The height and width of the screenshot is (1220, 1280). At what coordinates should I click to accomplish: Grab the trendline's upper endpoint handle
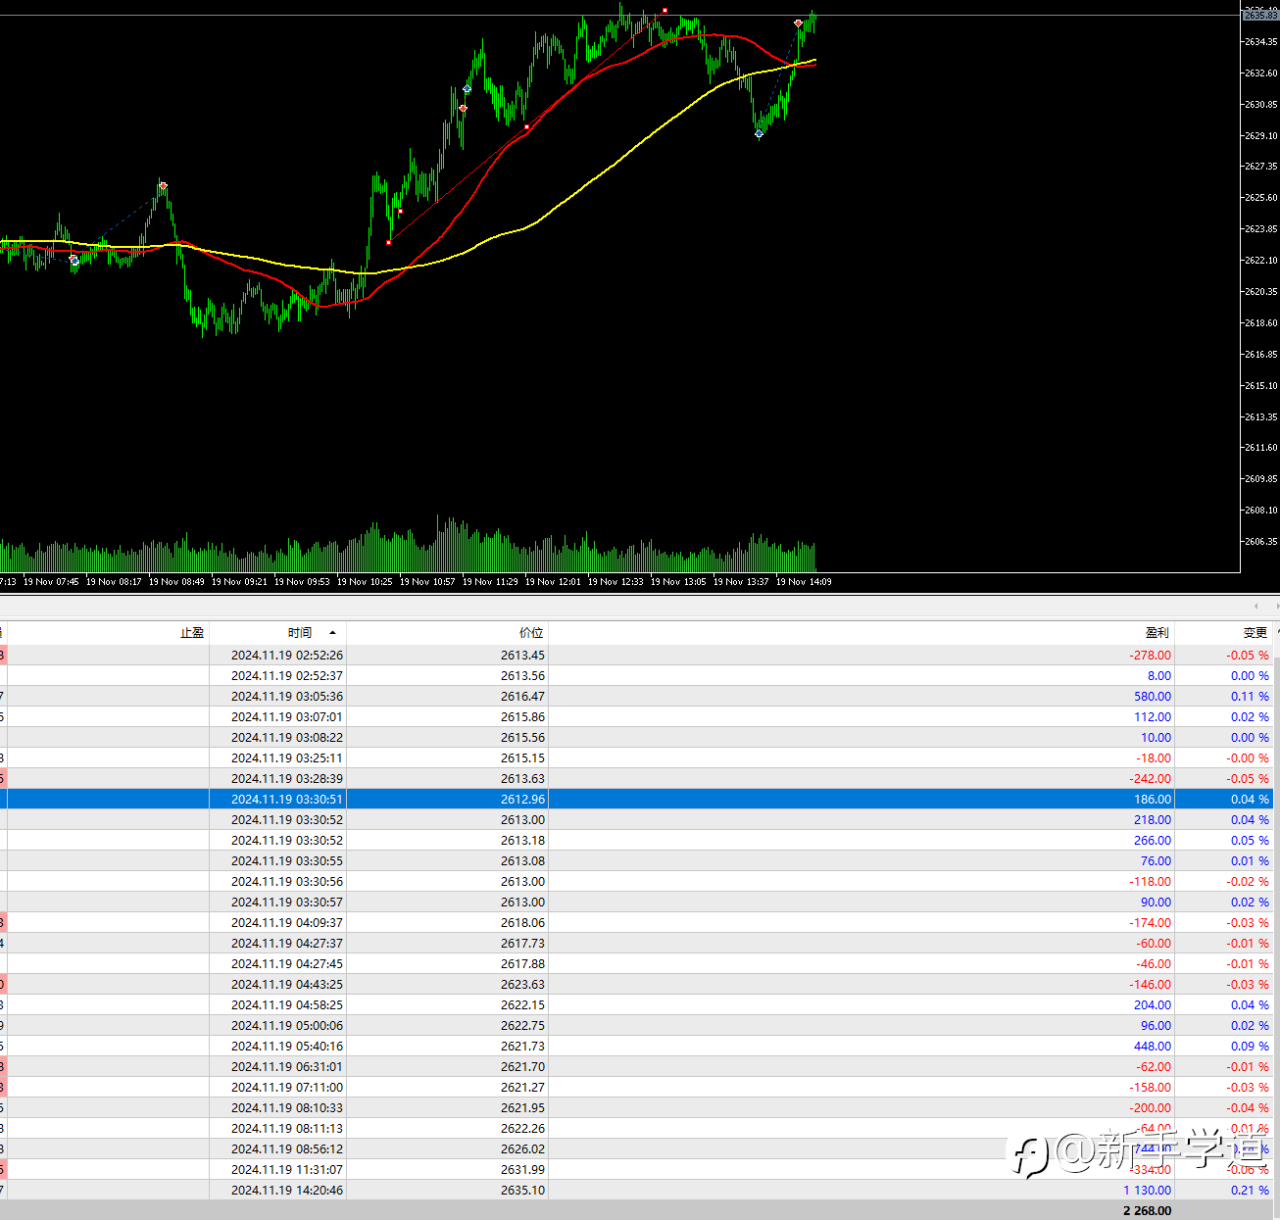[x=665, y=11]
